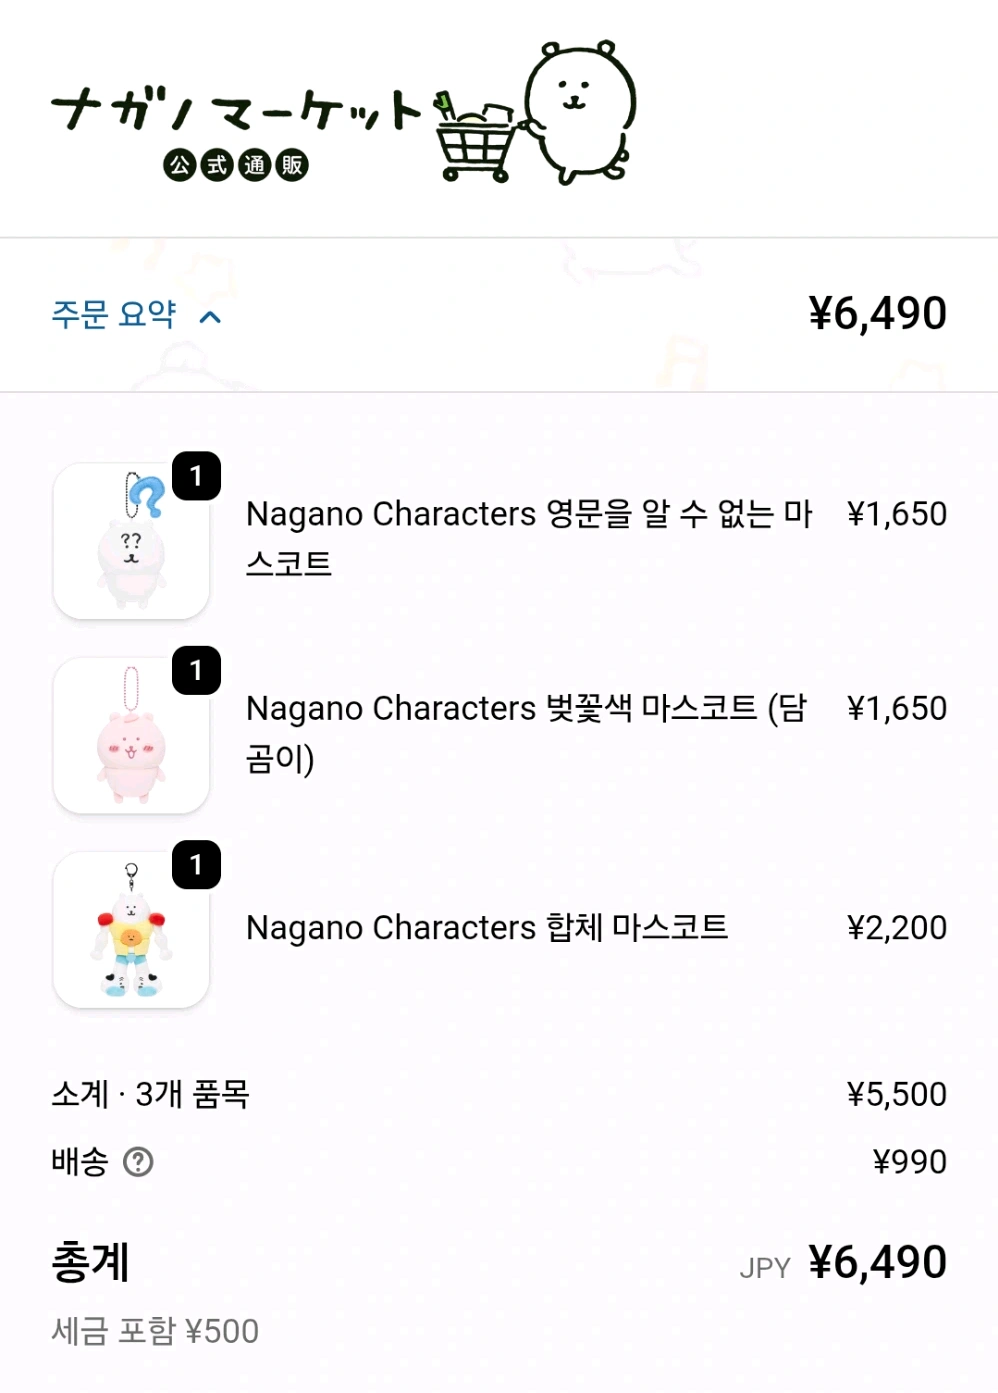Image resolution: width=998 pixels, height=1393 pixels.
Task: Click the 주문 요약 order summary label
Action: [x=114, y=314]
